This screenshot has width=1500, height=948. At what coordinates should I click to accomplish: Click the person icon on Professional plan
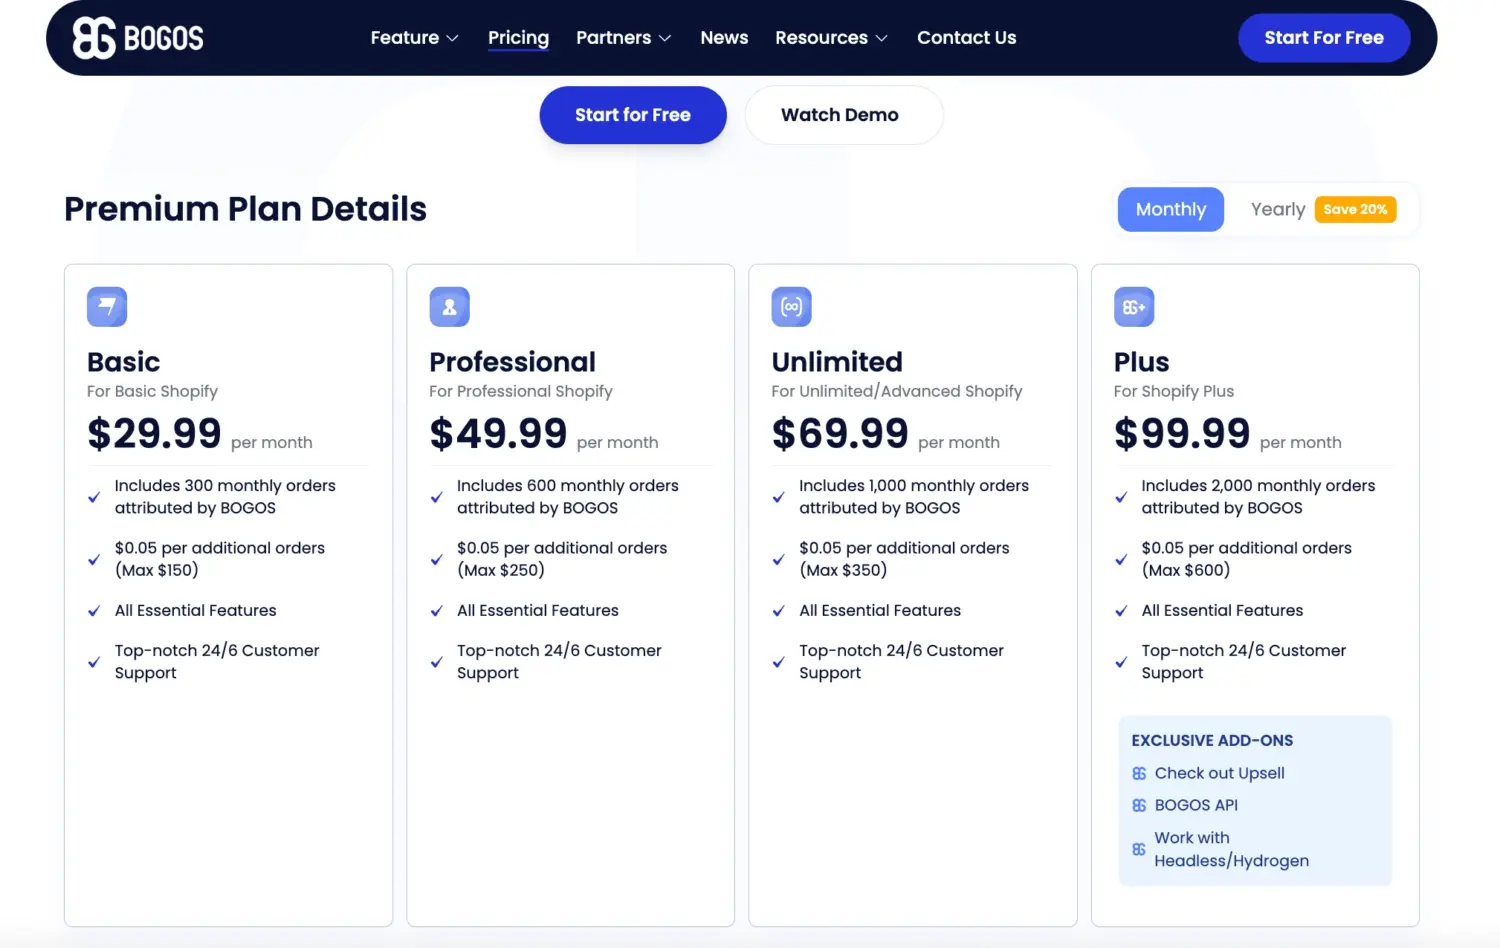(449, 307)
